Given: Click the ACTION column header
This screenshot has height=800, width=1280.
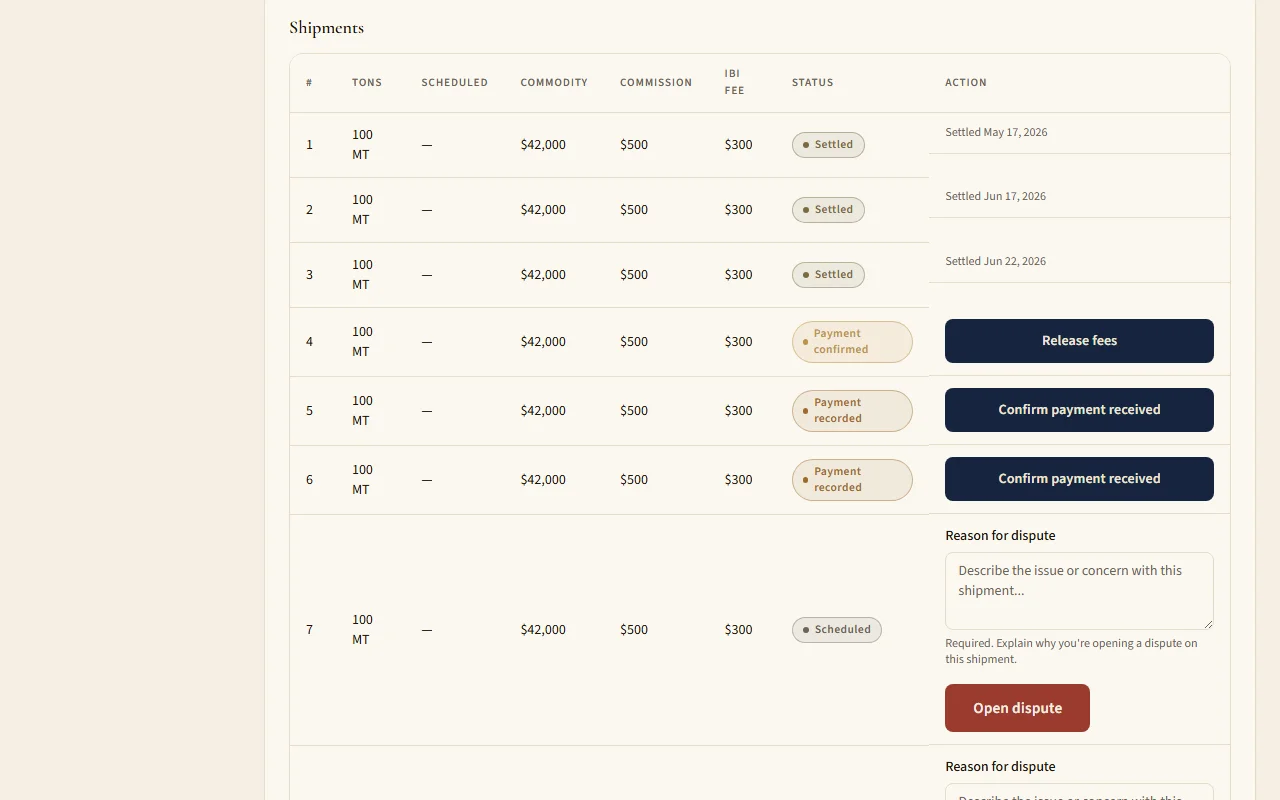Looking at the screenshot, I should 966,83.
